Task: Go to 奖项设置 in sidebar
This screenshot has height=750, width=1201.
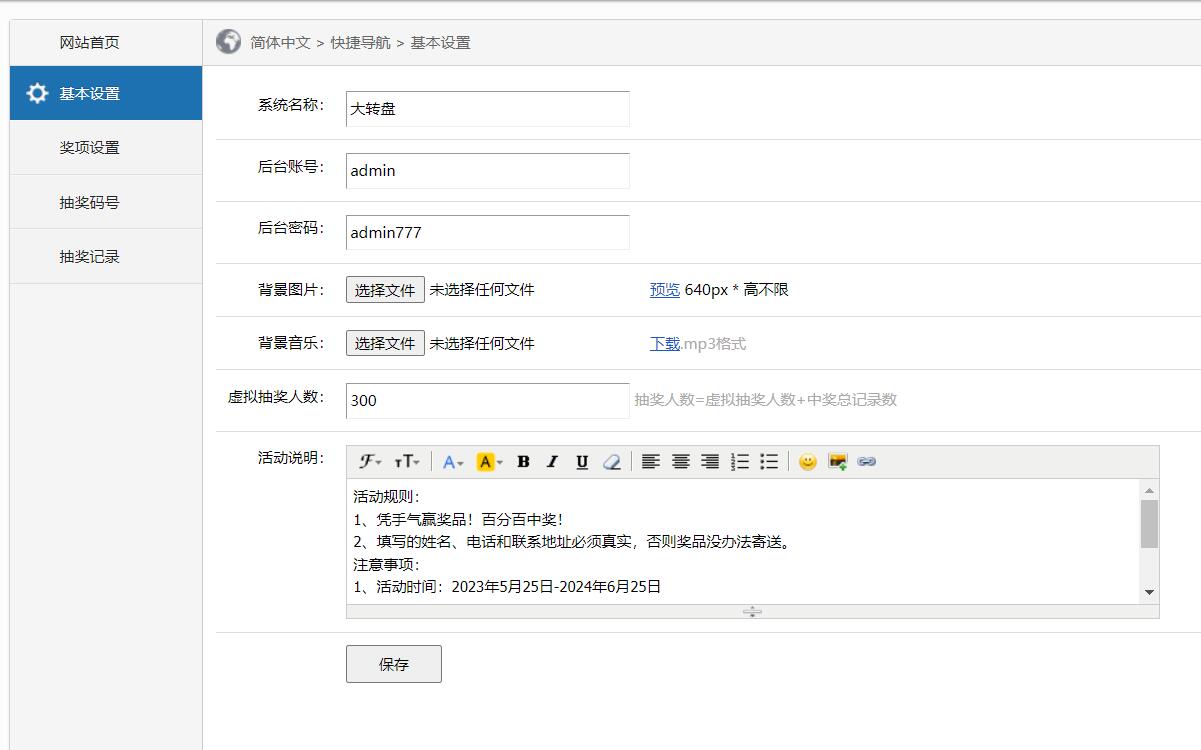Action: click(89, 148)
